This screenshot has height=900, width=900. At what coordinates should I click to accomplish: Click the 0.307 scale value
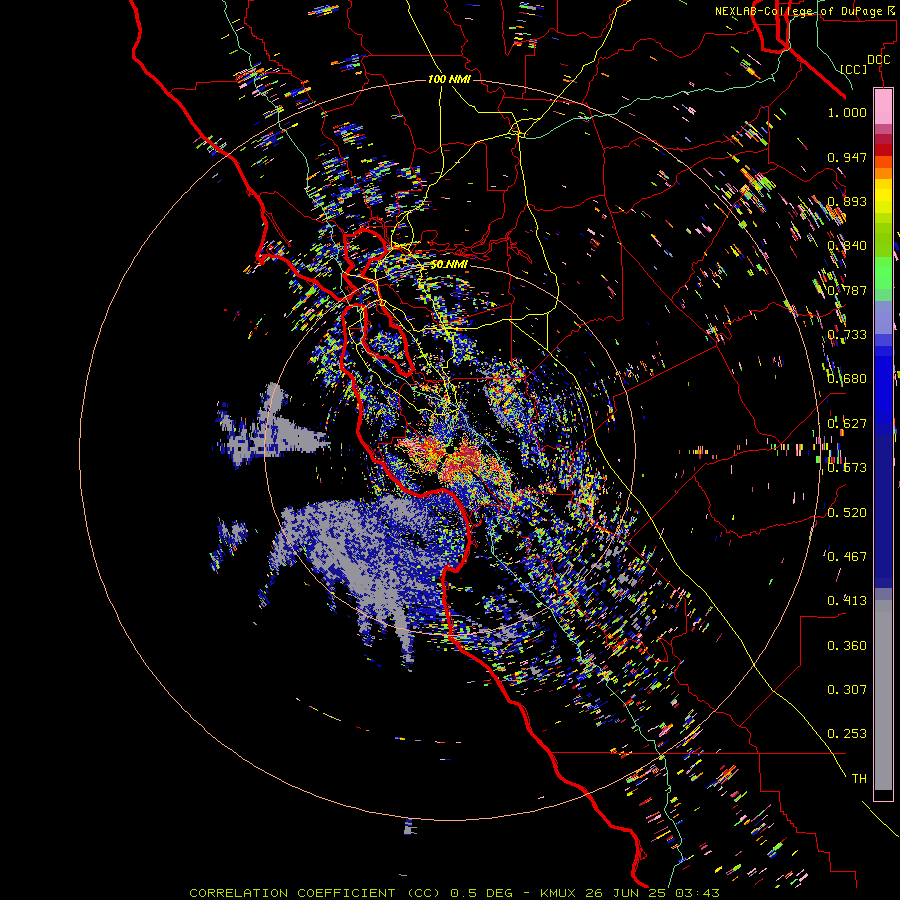(x=847, y=690)
